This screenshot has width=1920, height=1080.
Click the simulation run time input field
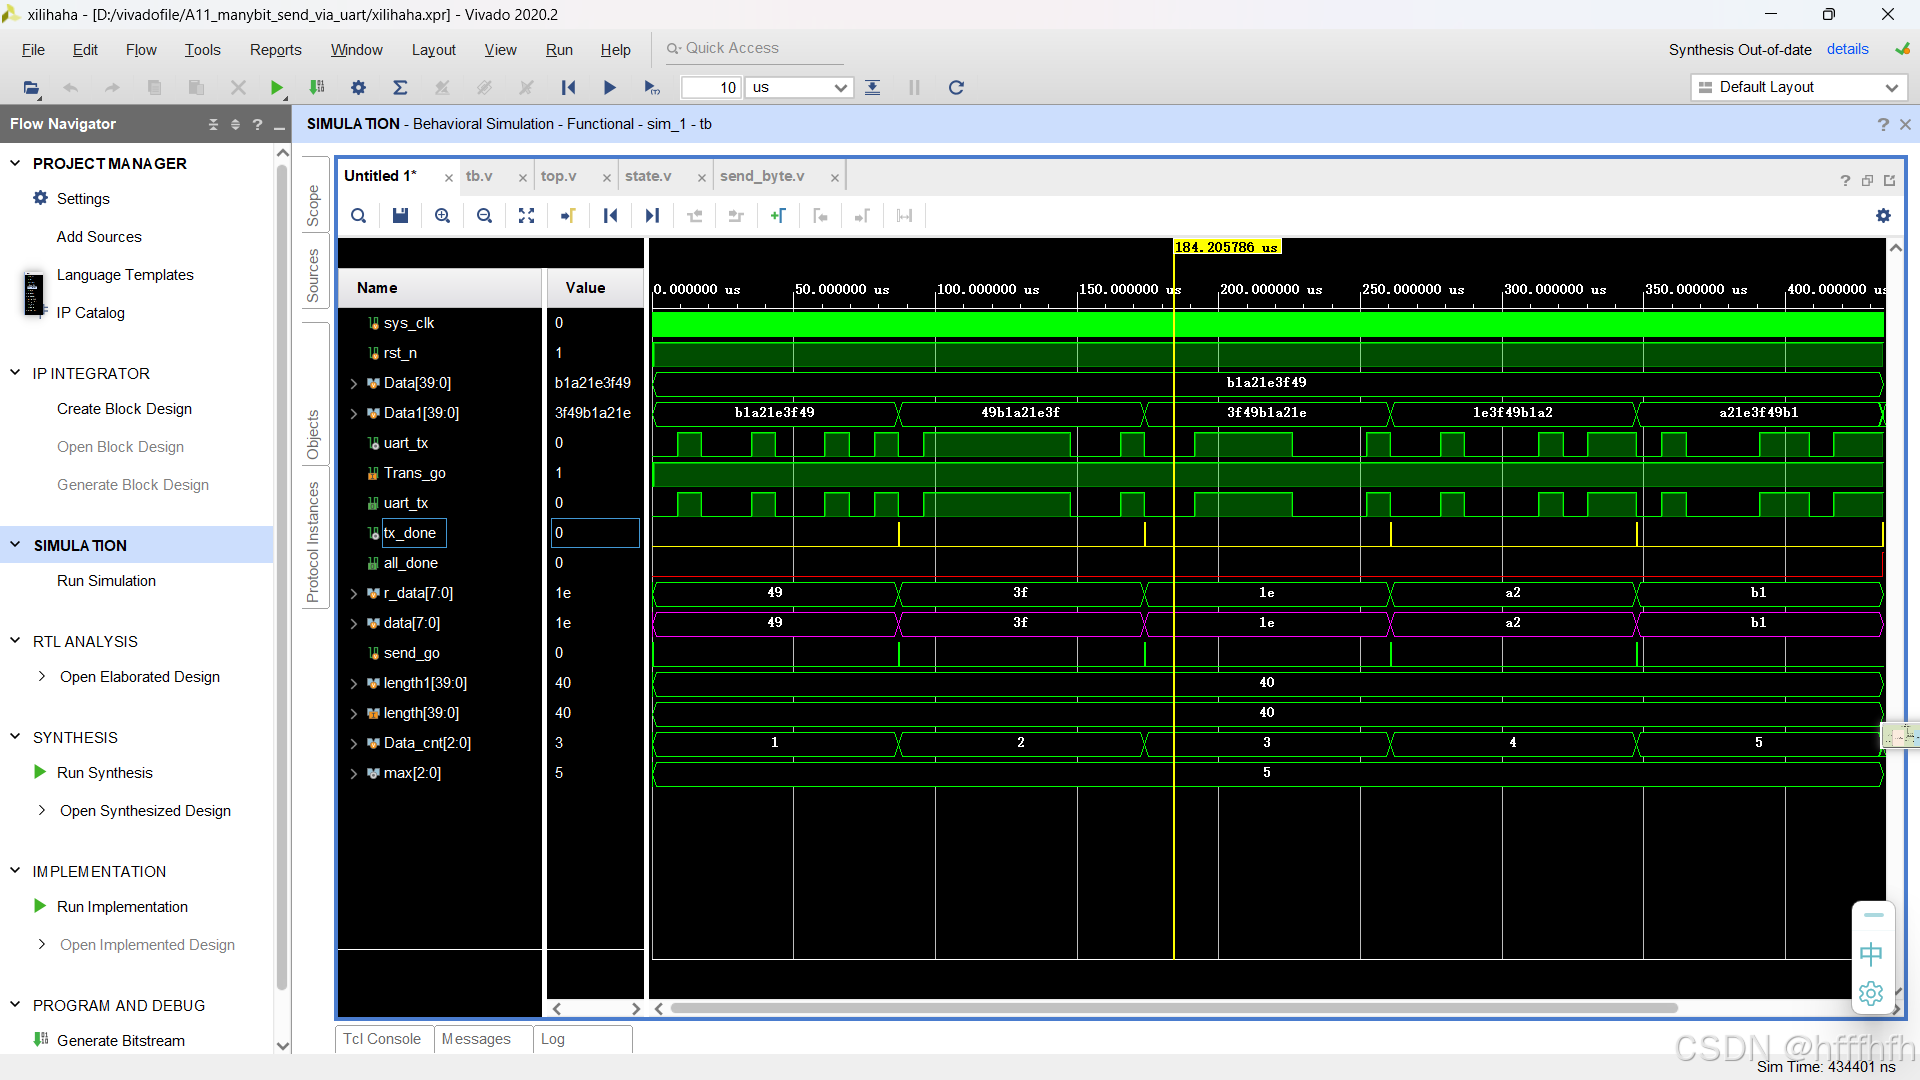point(710,88)
